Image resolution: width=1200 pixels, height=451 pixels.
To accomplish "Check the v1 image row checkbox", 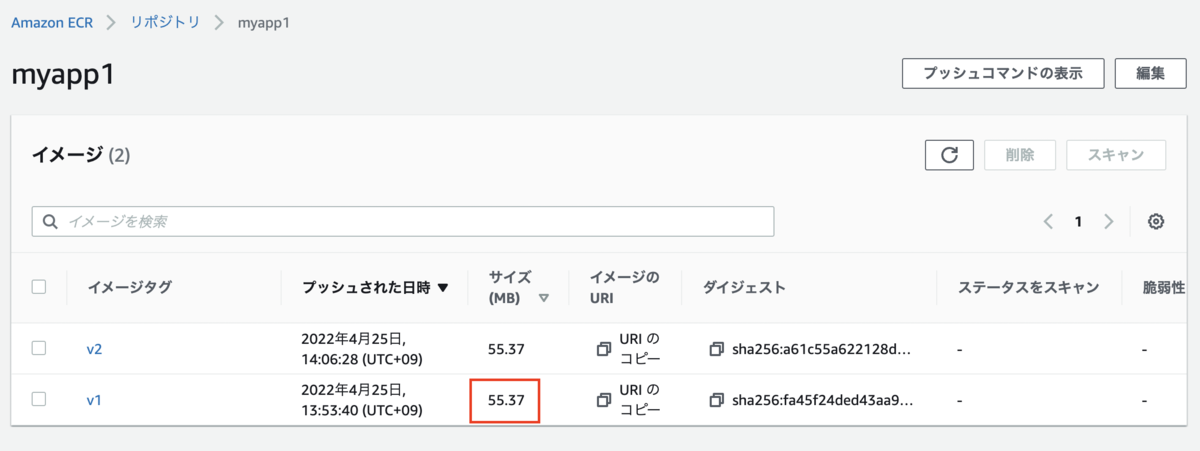I will [x=39, y=399].
